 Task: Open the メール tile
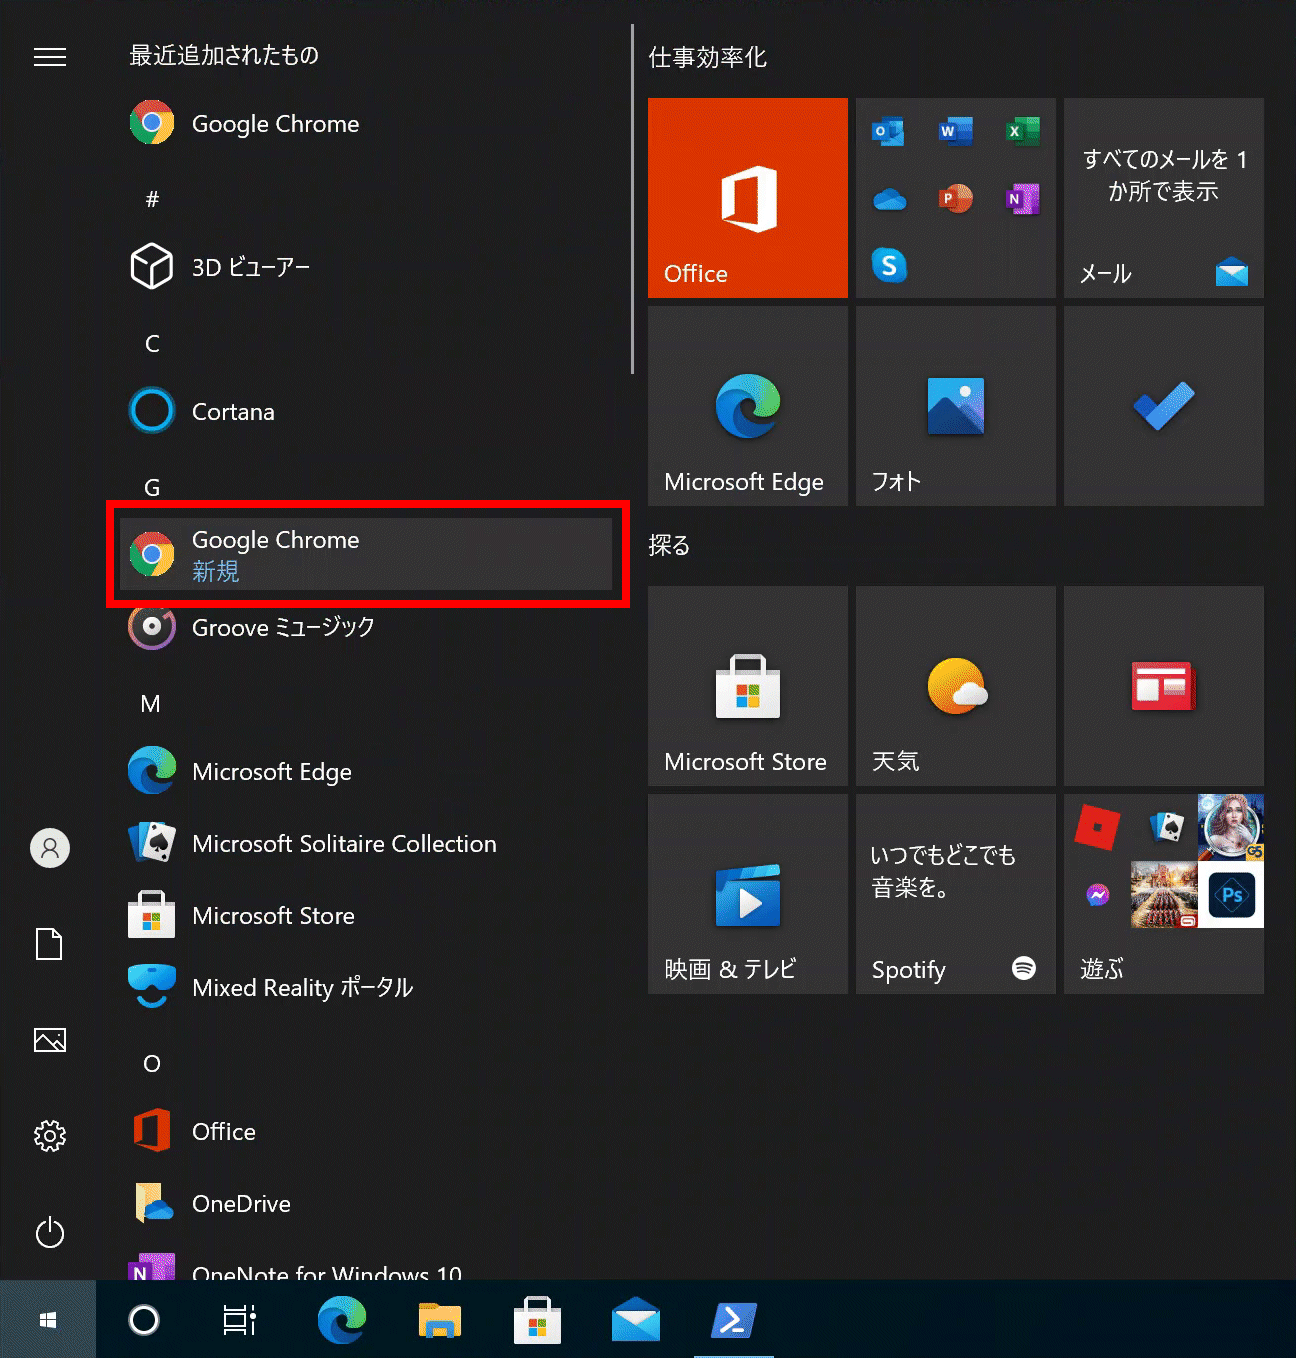tap(1164, 198)
